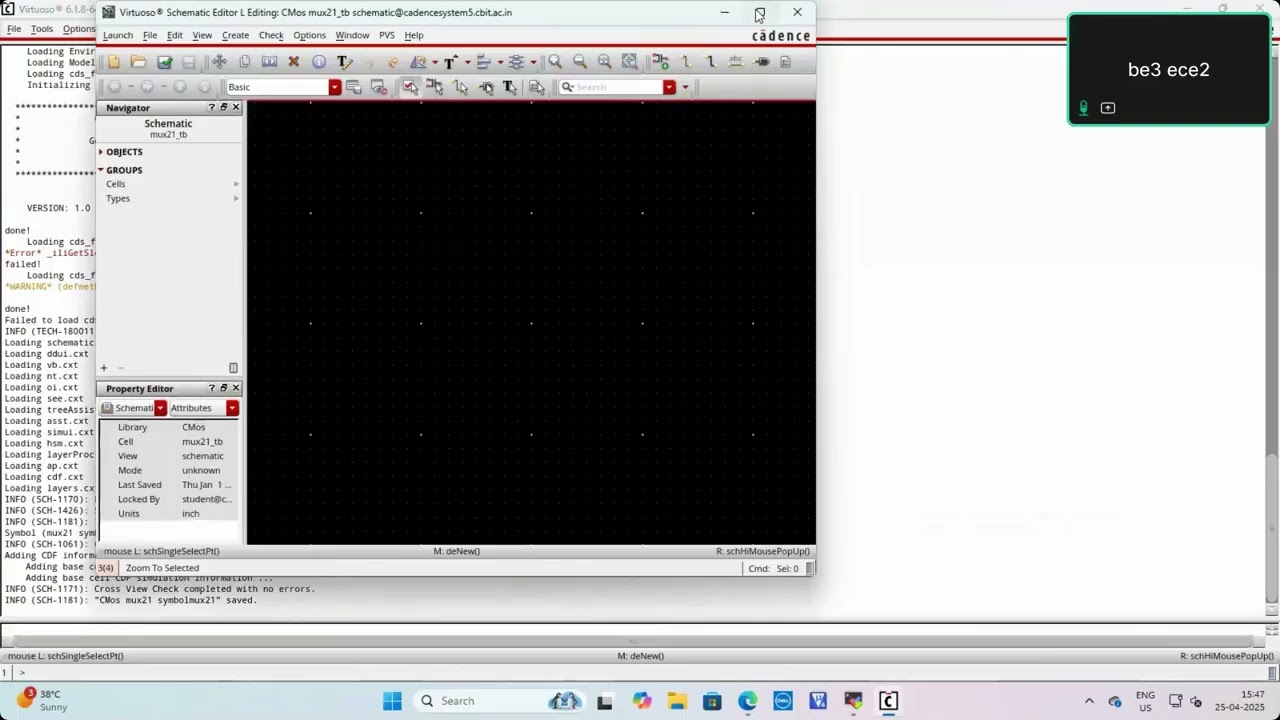Click the weather widget showing 38°C
This screenshot has width=1280, height=720.
click(x=41, y=700)
